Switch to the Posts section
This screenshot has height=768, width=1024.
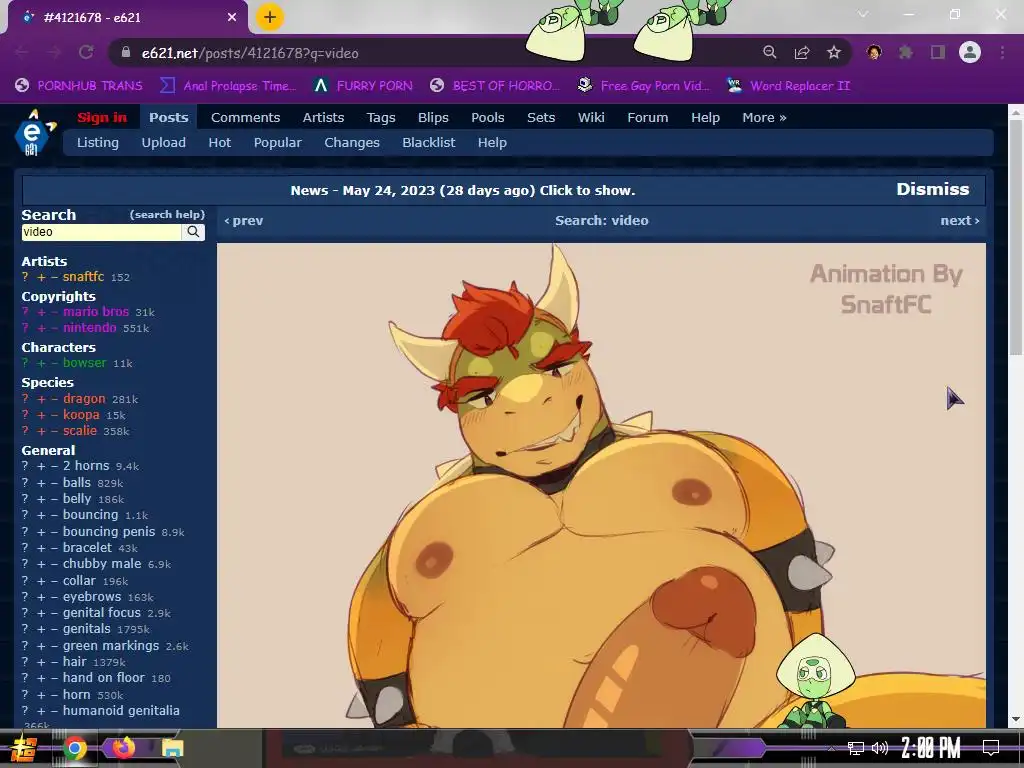(x=168, y=118)
